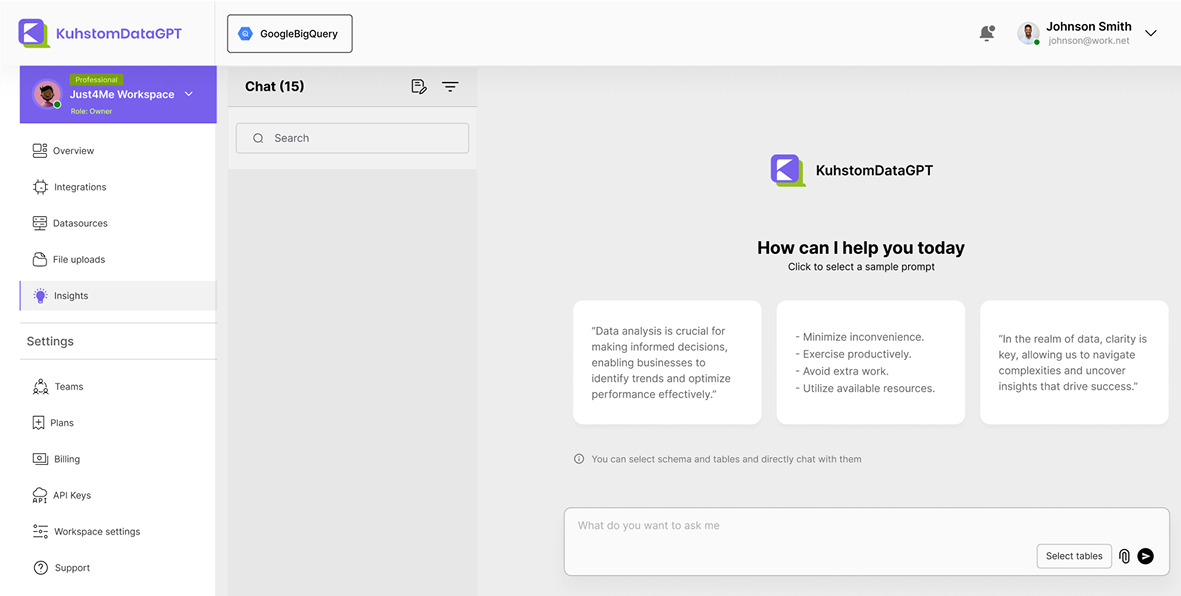
Task: Attach a file with the paperclip icon
Action: [1124, 556]
